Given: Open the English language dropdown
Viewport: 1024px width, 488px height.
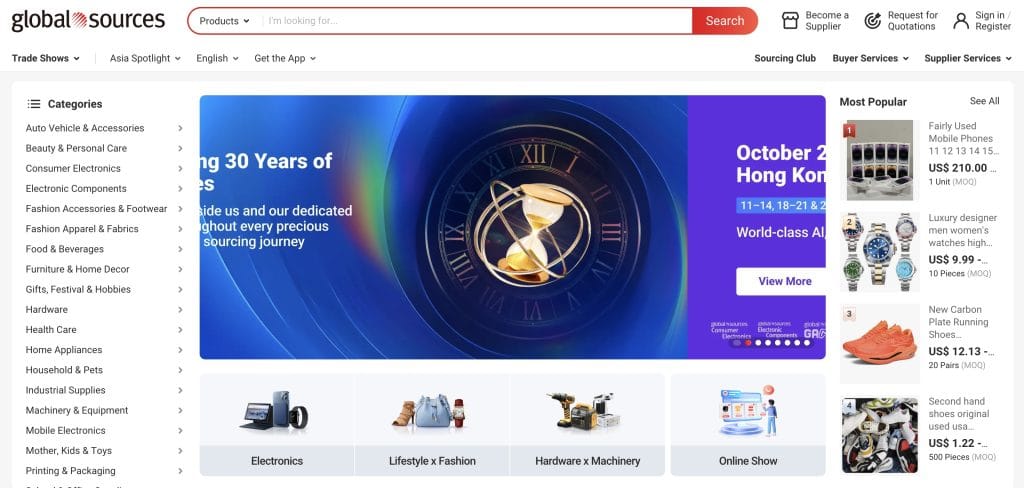Looking at the screenshot, I should coord(217,58).
